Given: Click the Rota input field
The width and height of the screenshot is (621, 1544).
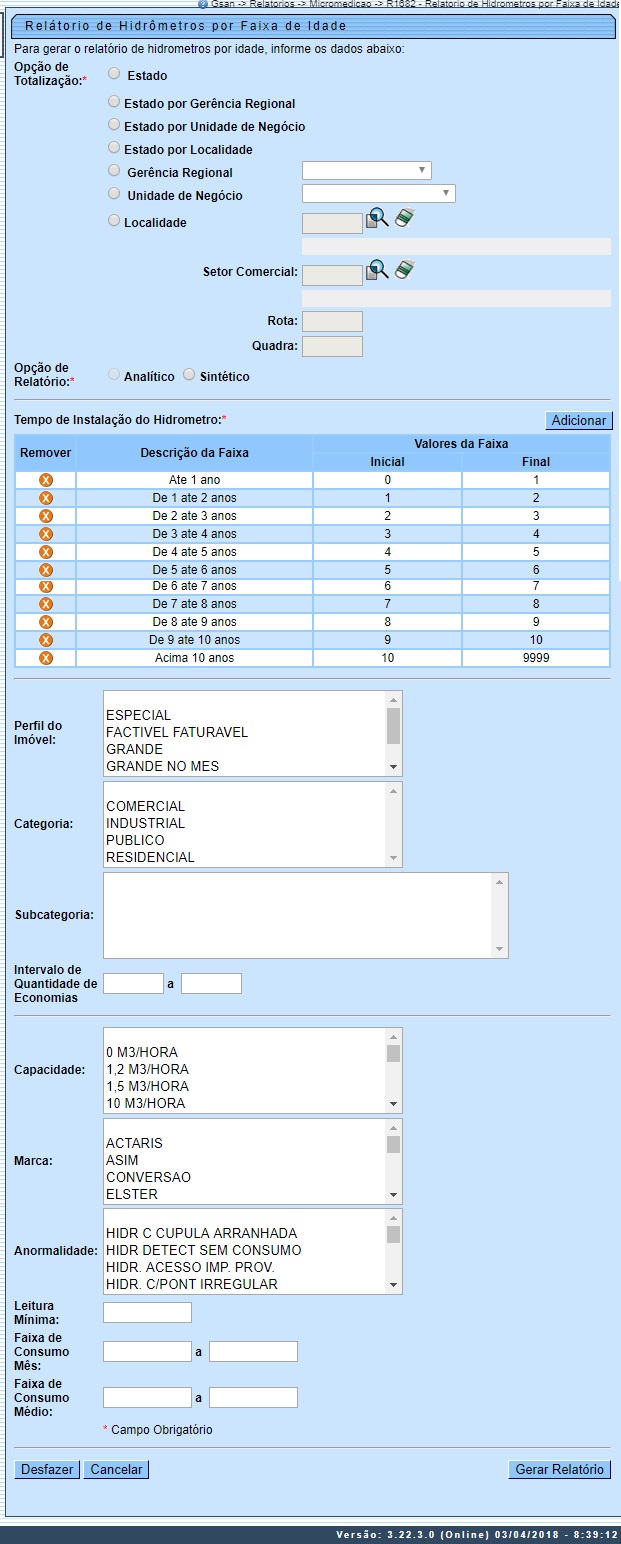Looking at the screenshot, I should pos(332,321).
